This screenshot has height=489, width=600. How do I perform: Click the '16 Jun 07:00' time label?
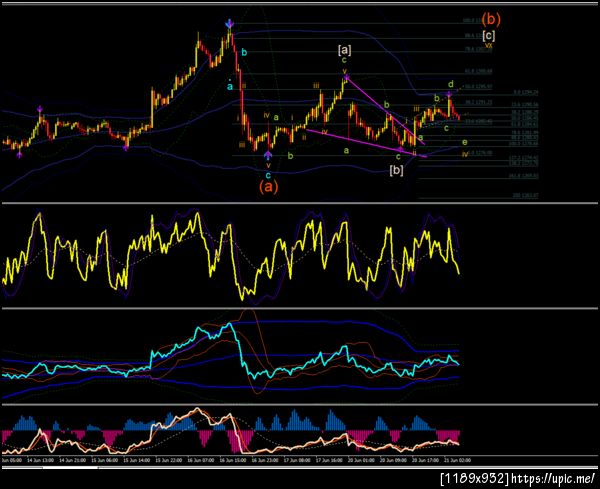(x=201, y=460)
